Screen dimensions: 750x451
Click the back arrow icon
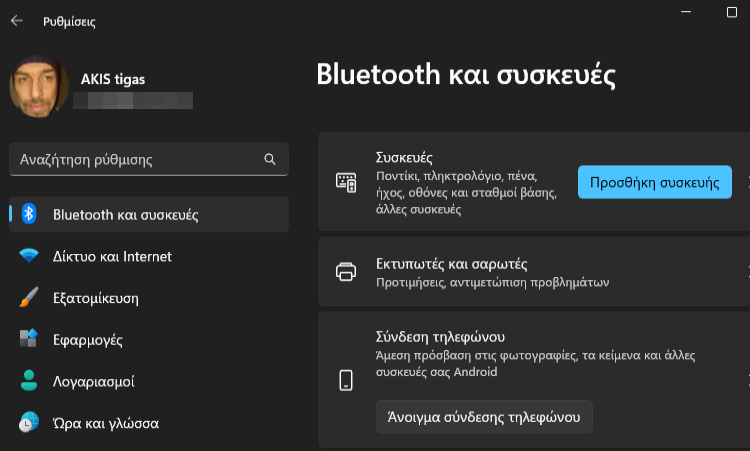click(x=17, y=21)
